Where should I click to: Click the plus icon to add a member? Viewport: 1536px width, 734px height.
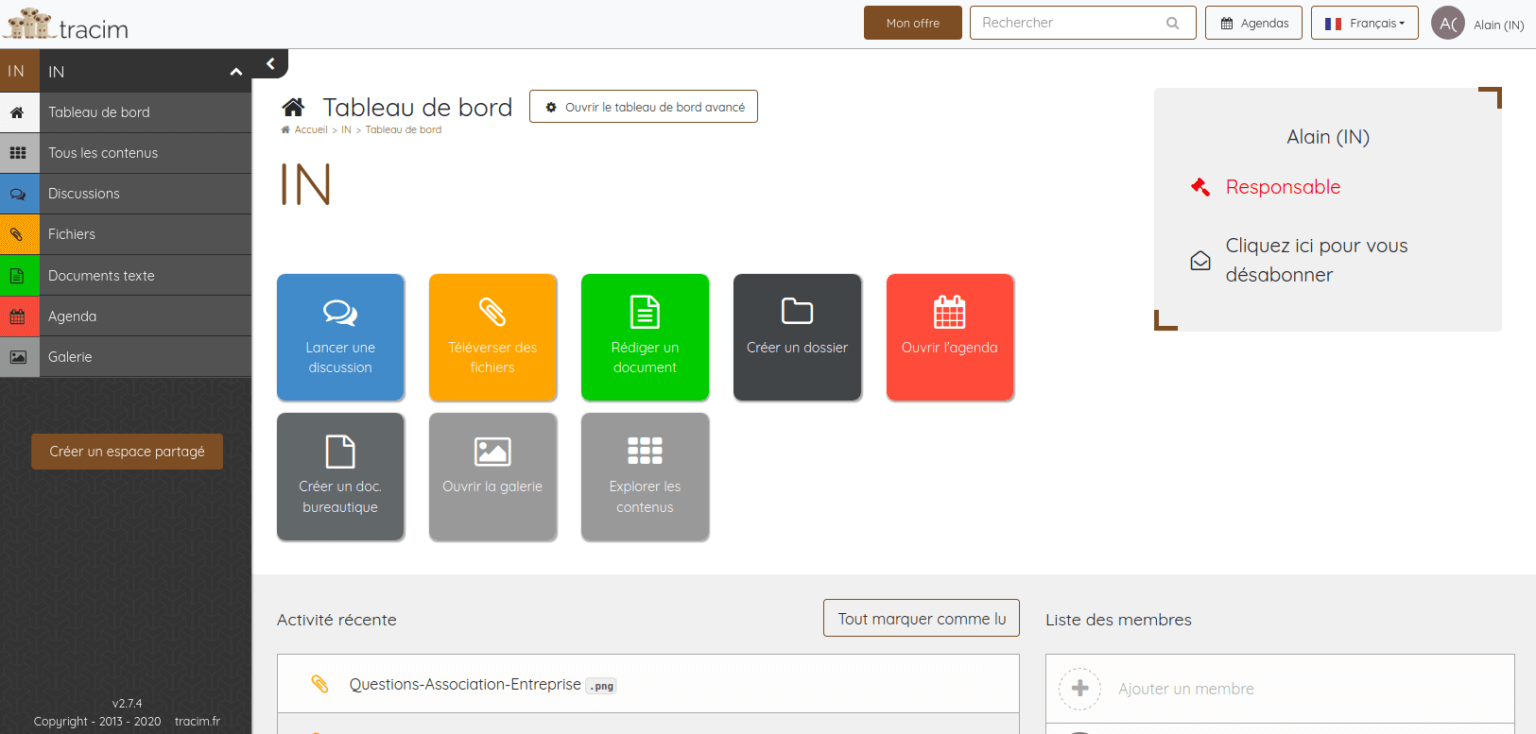coord(1080,689)
